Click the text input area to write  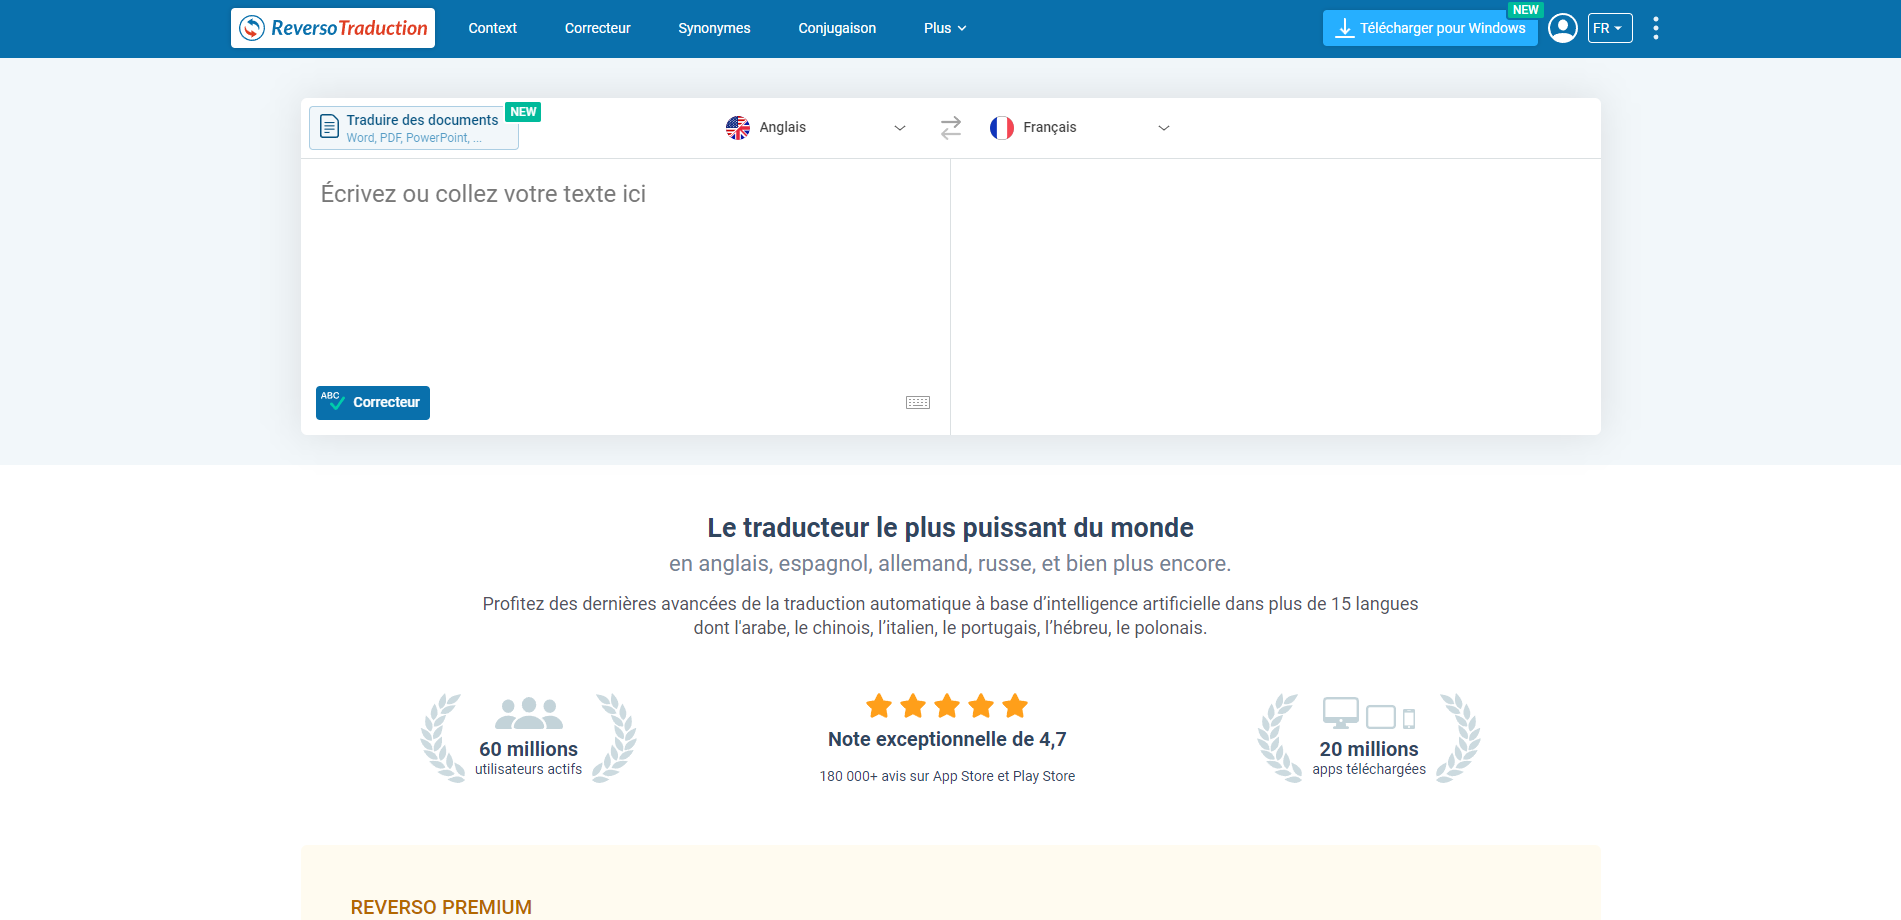pyautogui.click(x=625, y=270)
